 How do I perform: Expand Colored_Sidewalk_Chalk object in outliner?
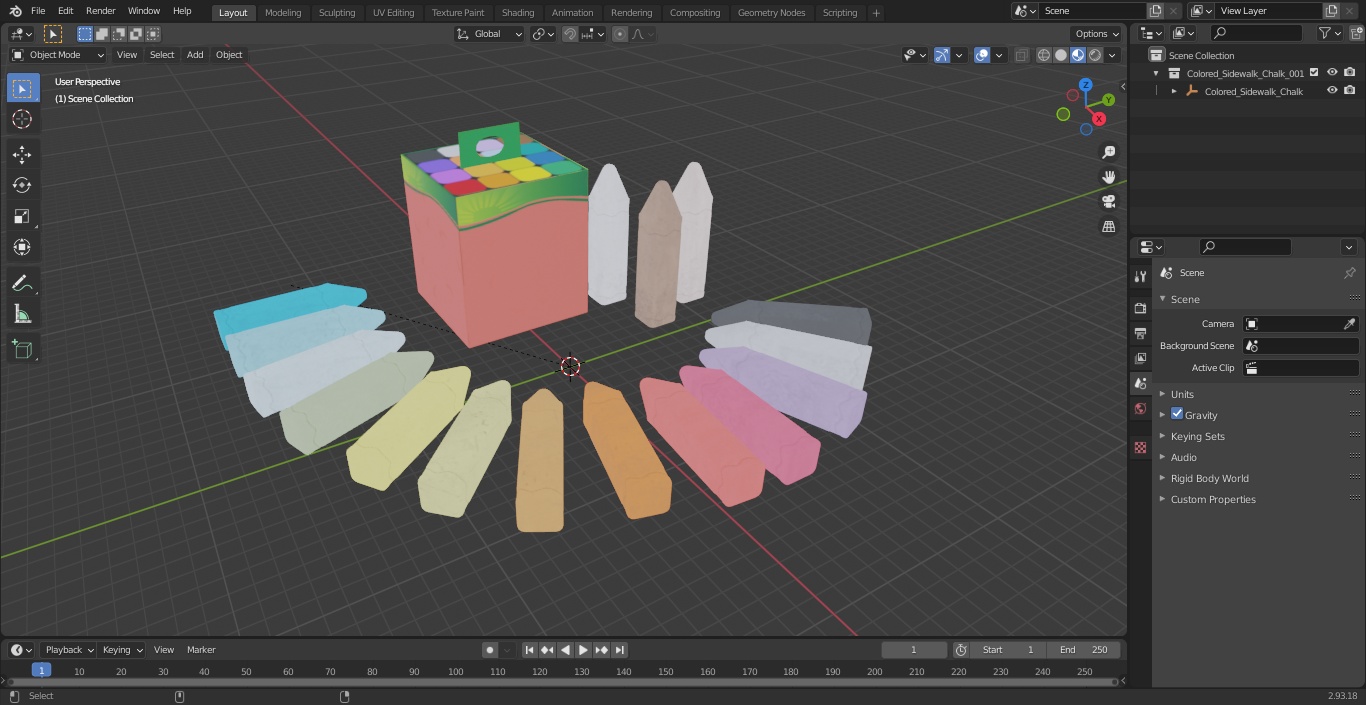point(1174,91)
